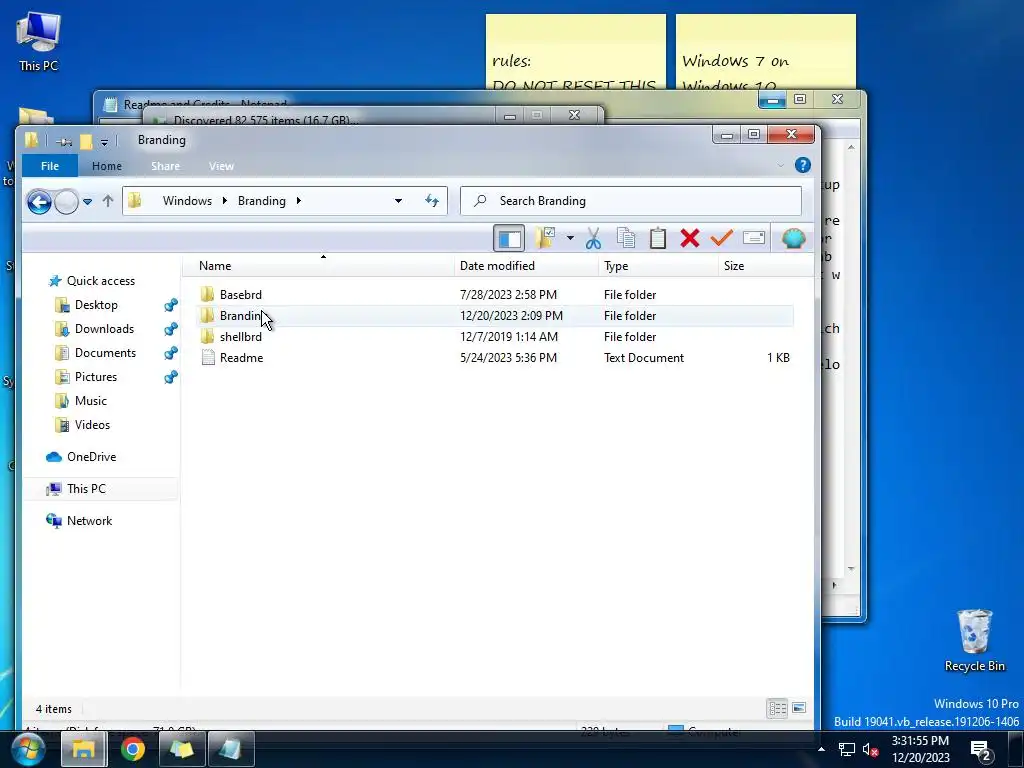Screen dimensions: 1024x768
Task: Open the Home ribbon tab
Action: coord(106,166)
